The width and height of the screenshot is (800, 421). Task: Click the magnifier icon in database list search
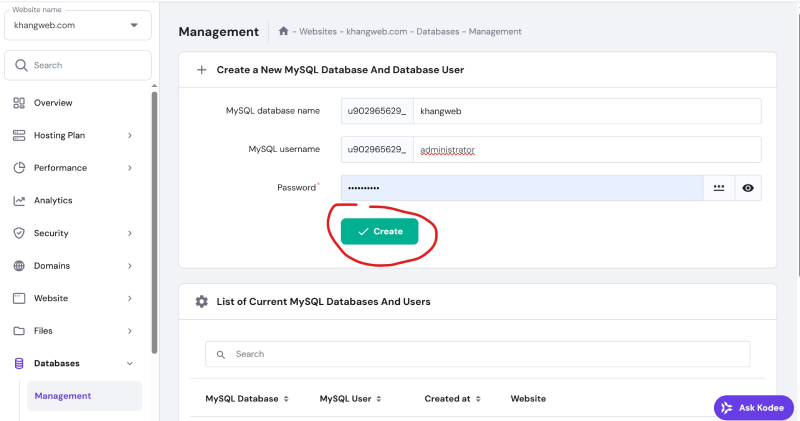tap(220, 354)
